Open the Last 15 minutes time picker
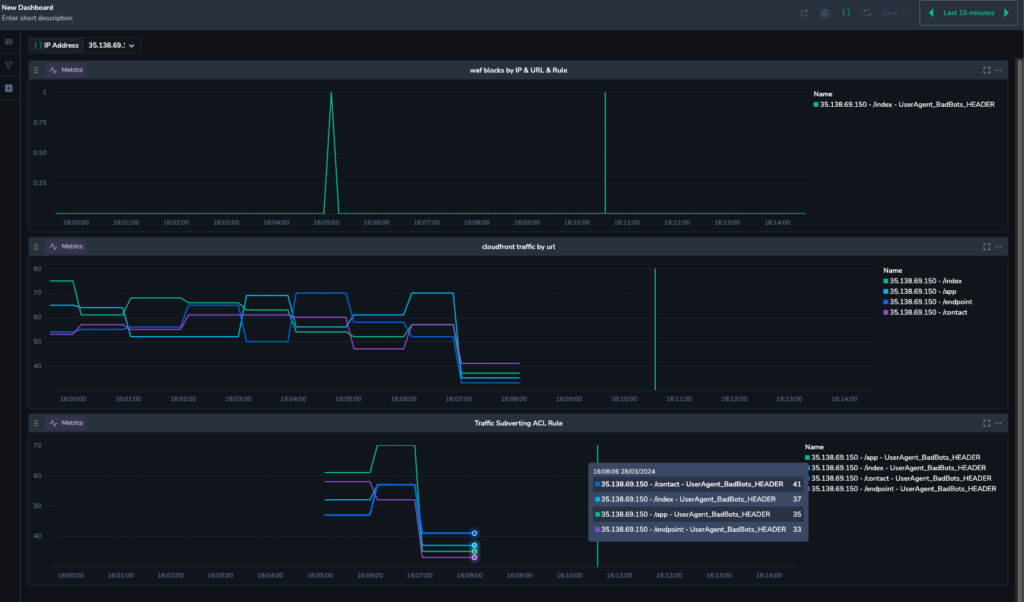1024x602 pixels. [x=967, y=13]
